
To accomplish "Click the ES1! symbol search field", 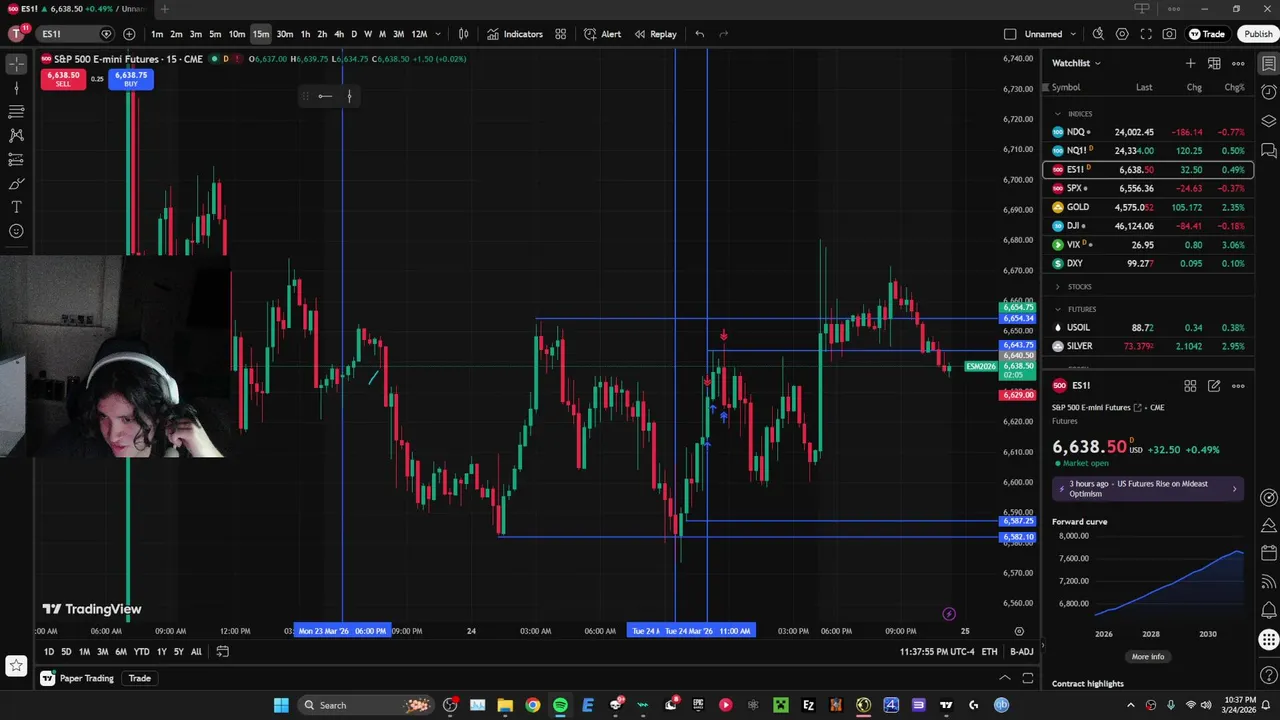I will (x=75, y=34).
